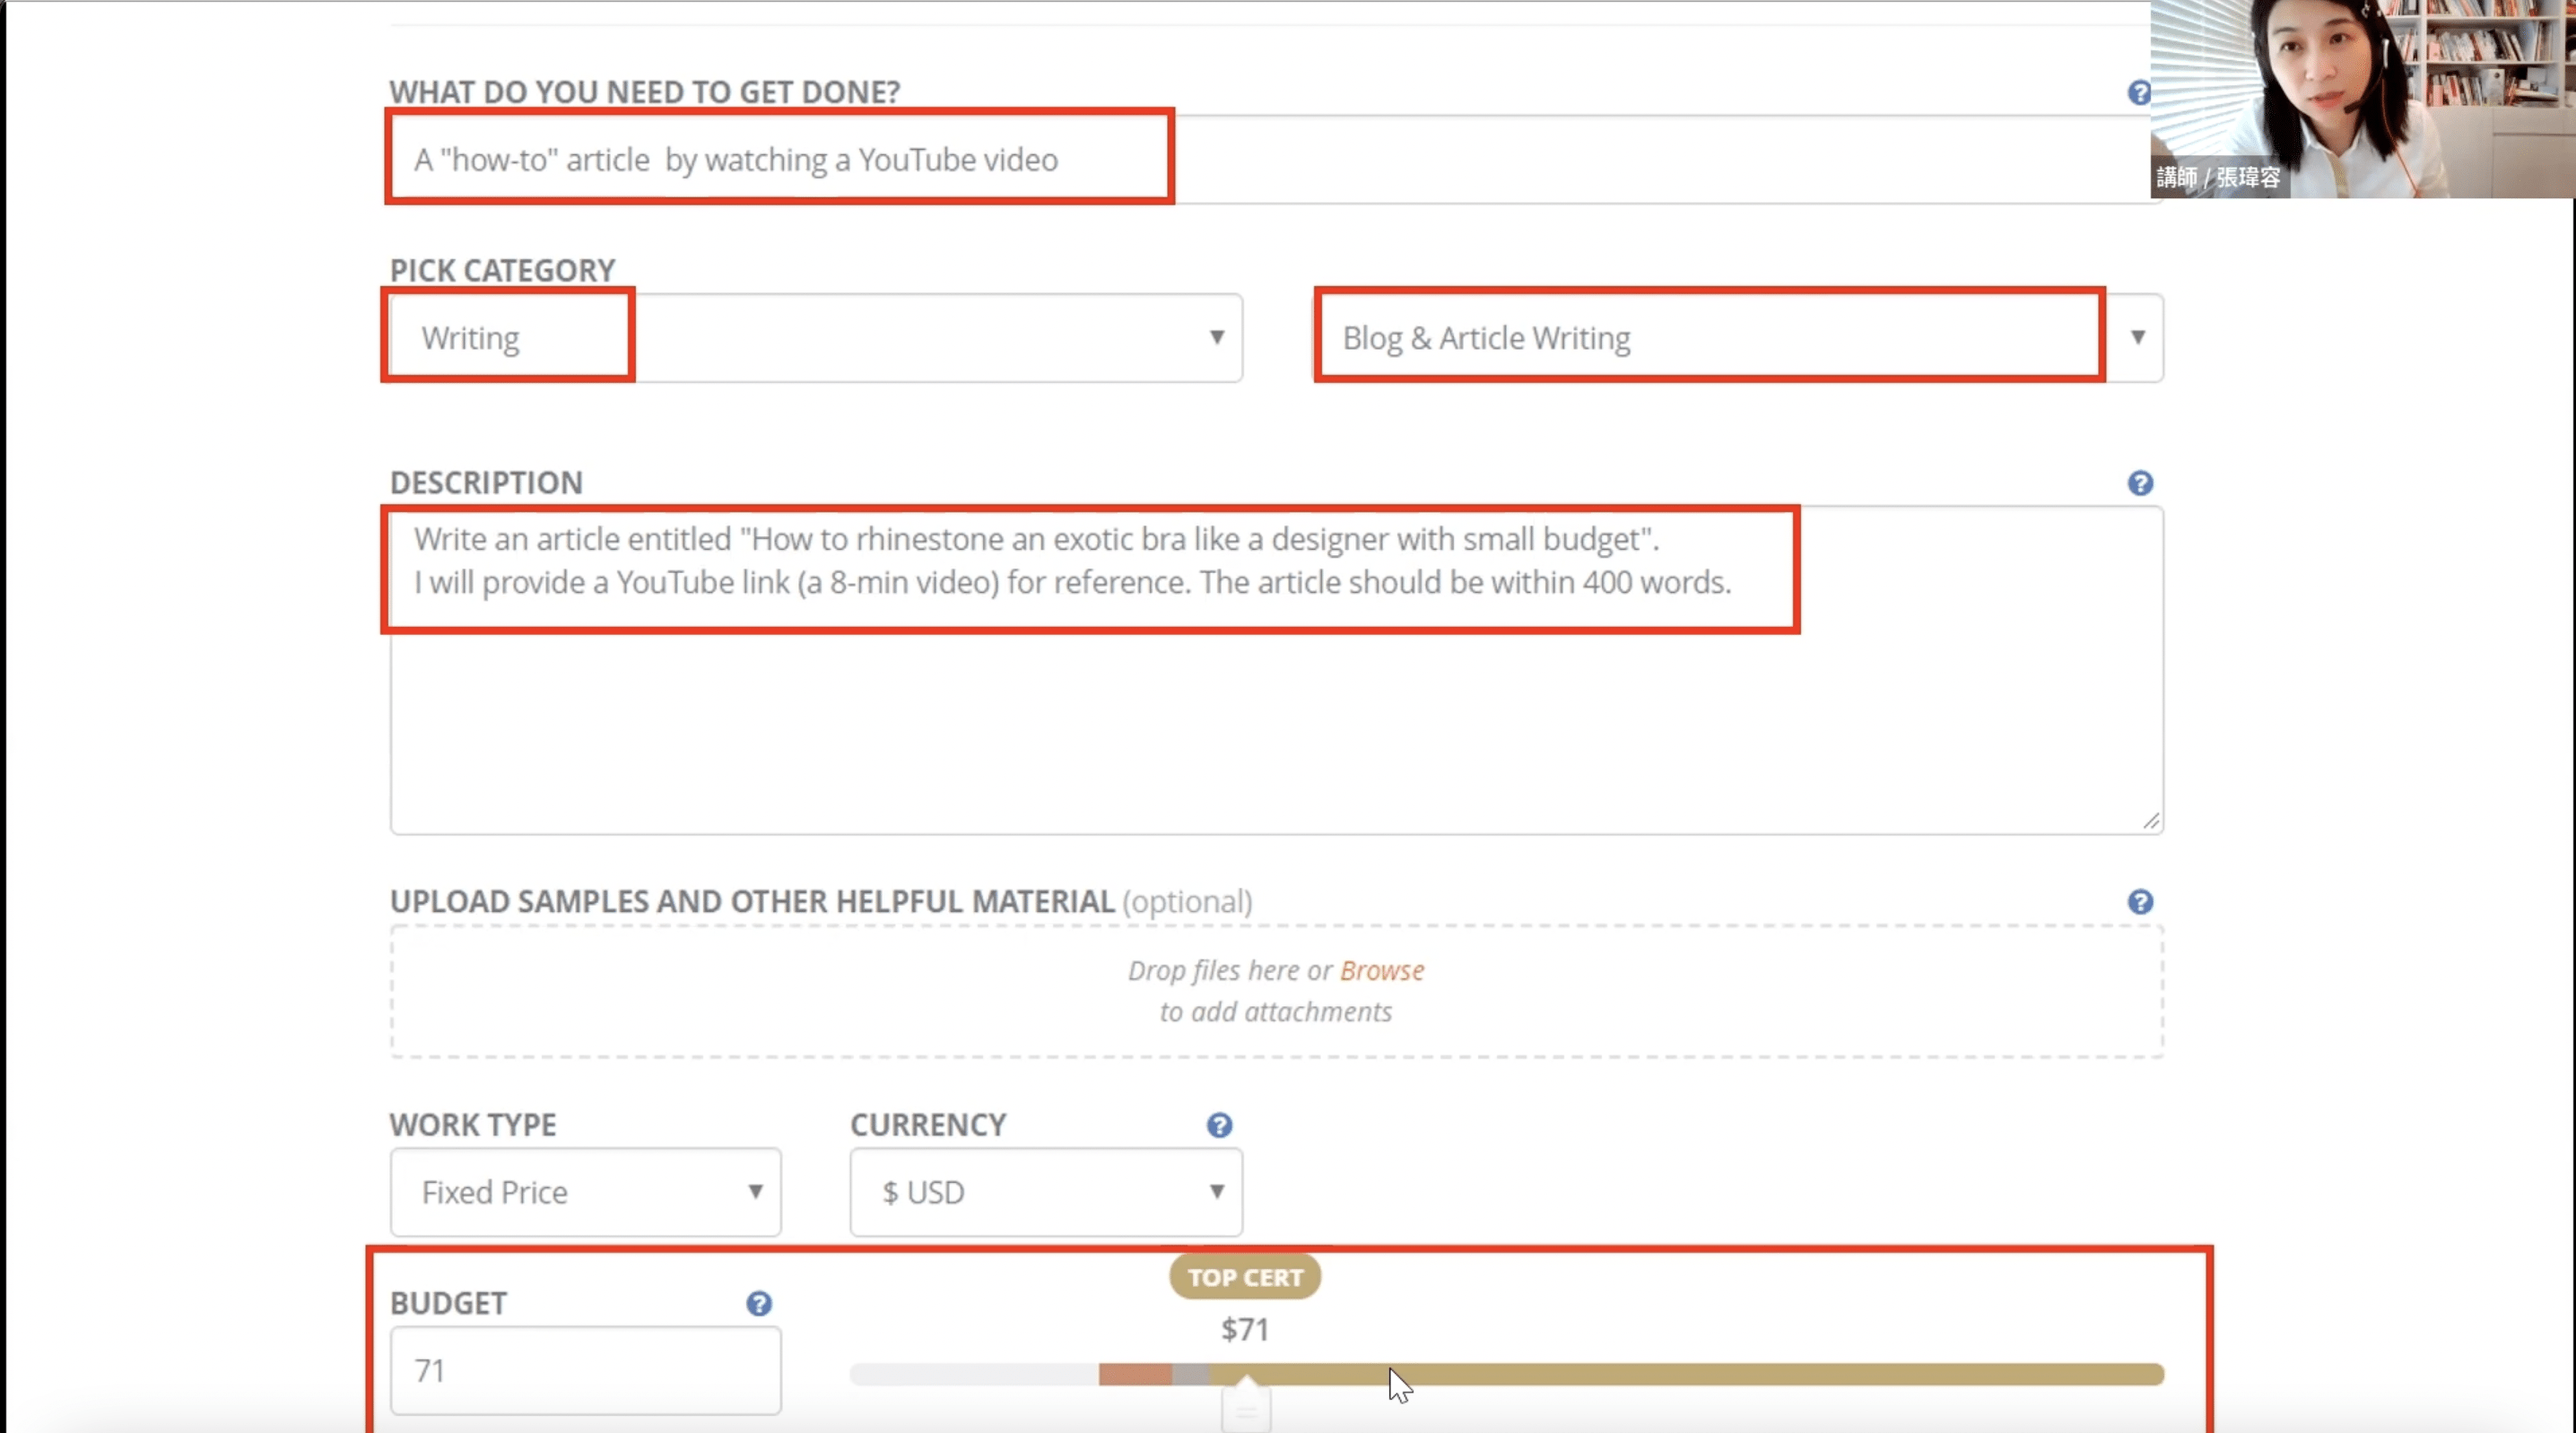2576x1433 pixels.
Task: Open the Writing category dropdown
Action: [815, 338]
